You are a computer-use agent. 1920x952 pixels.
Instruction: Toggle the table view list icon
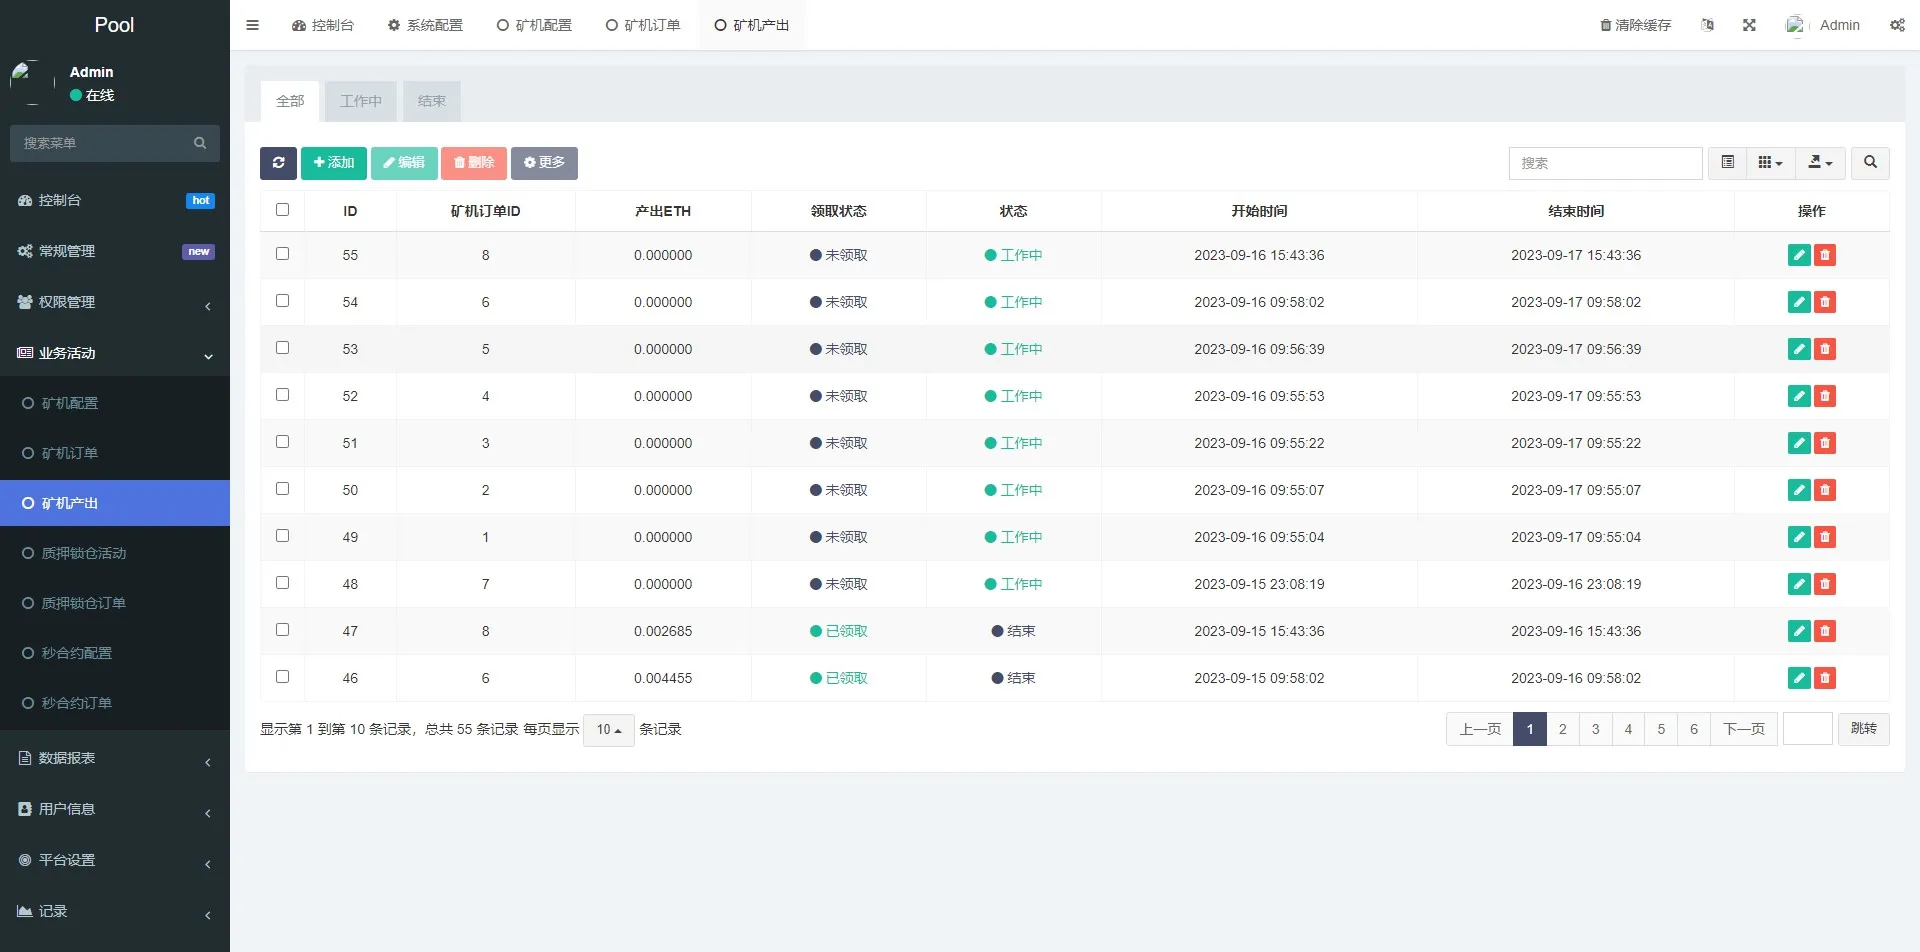(x=1727, y=163)
